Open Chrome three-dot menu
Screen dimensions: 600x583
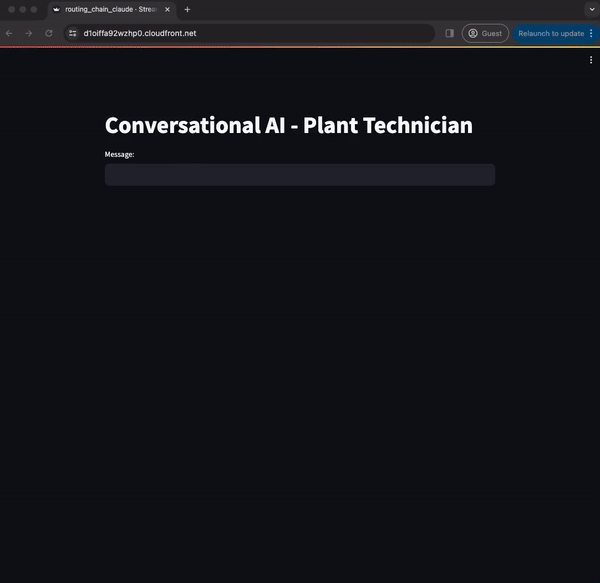591,34
